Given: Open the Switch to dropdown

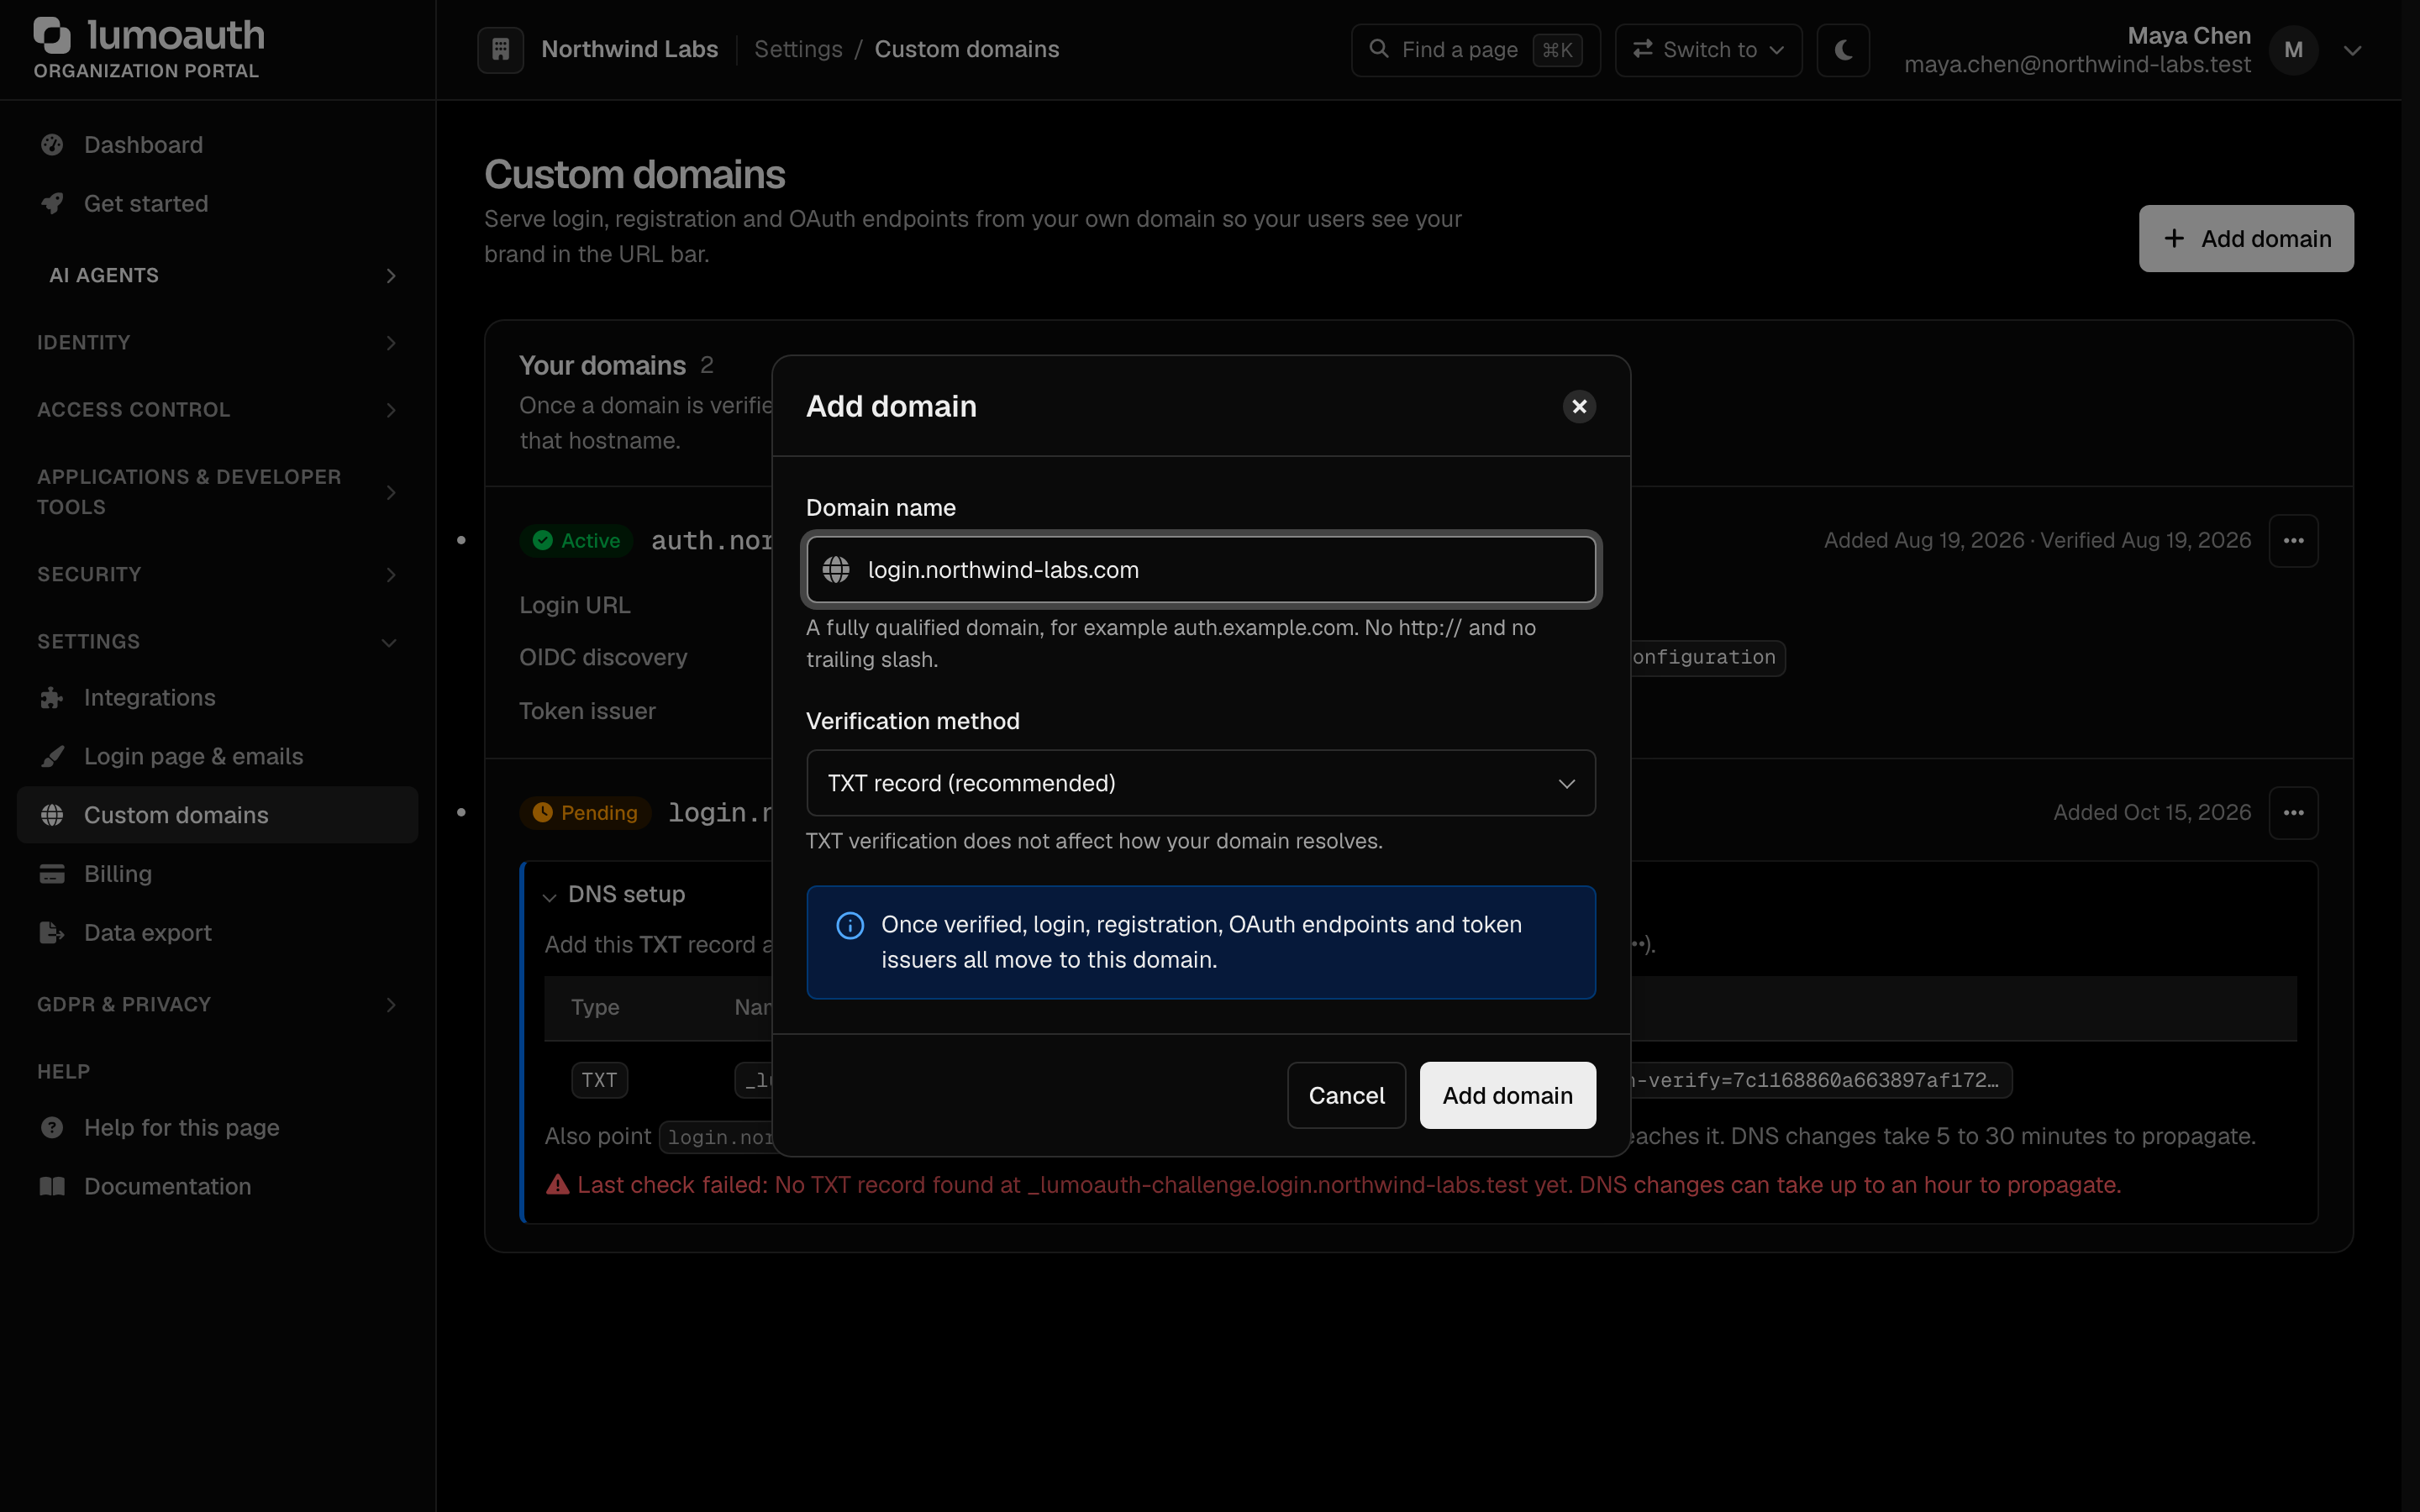Looking at the screenshot, I should 1708,49.
